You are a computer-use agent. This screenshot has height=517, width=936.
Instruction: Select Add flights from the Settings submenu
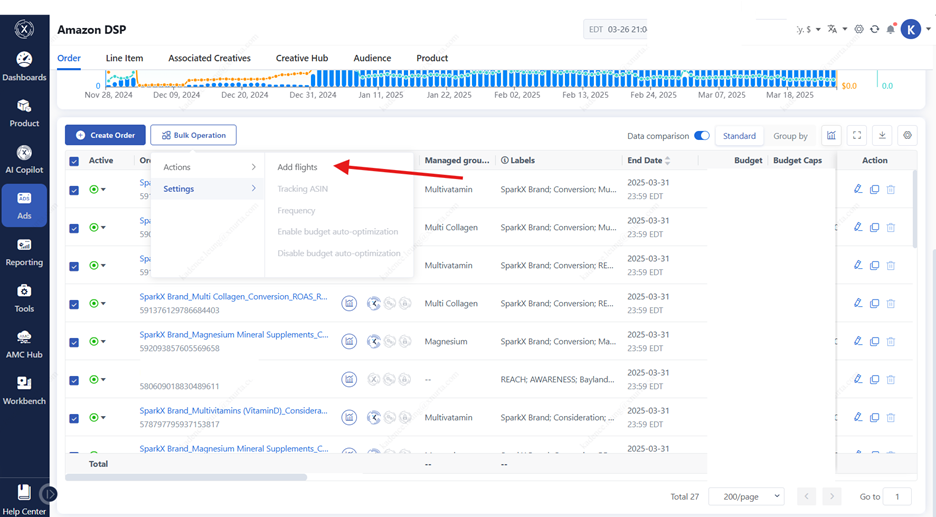(297, 167)
